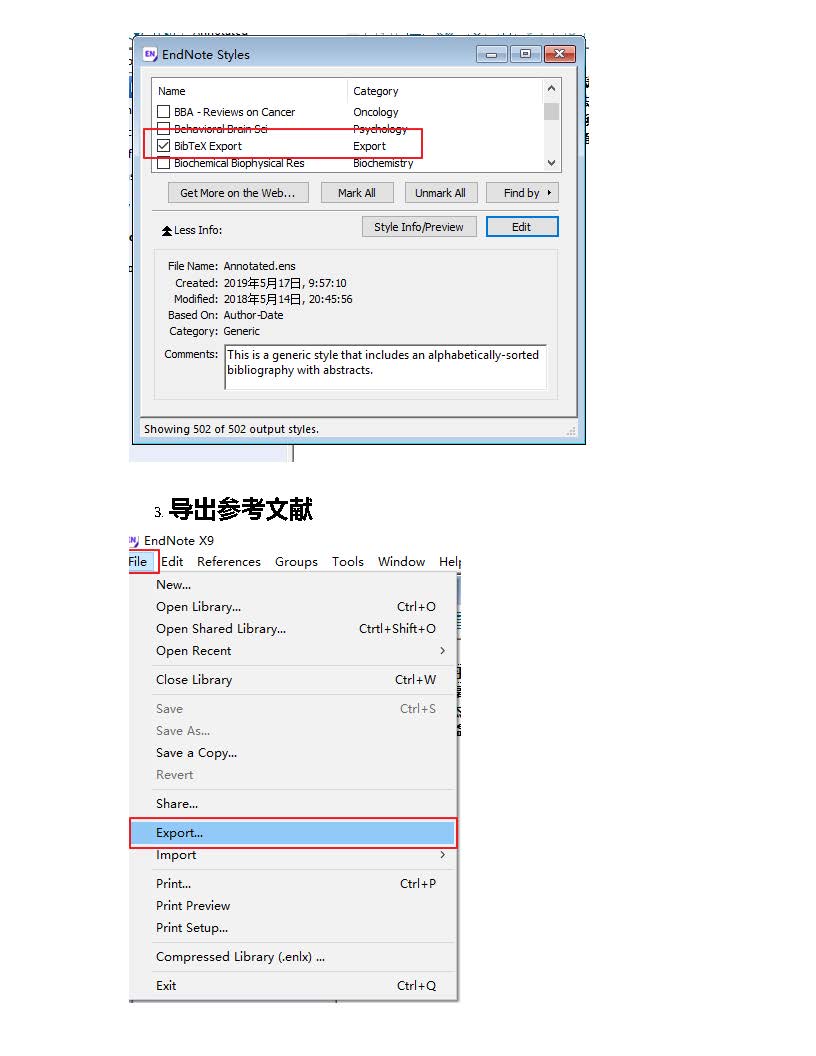
Task: Select Print Setup... menu entry
Action: (x=293, y=928)
